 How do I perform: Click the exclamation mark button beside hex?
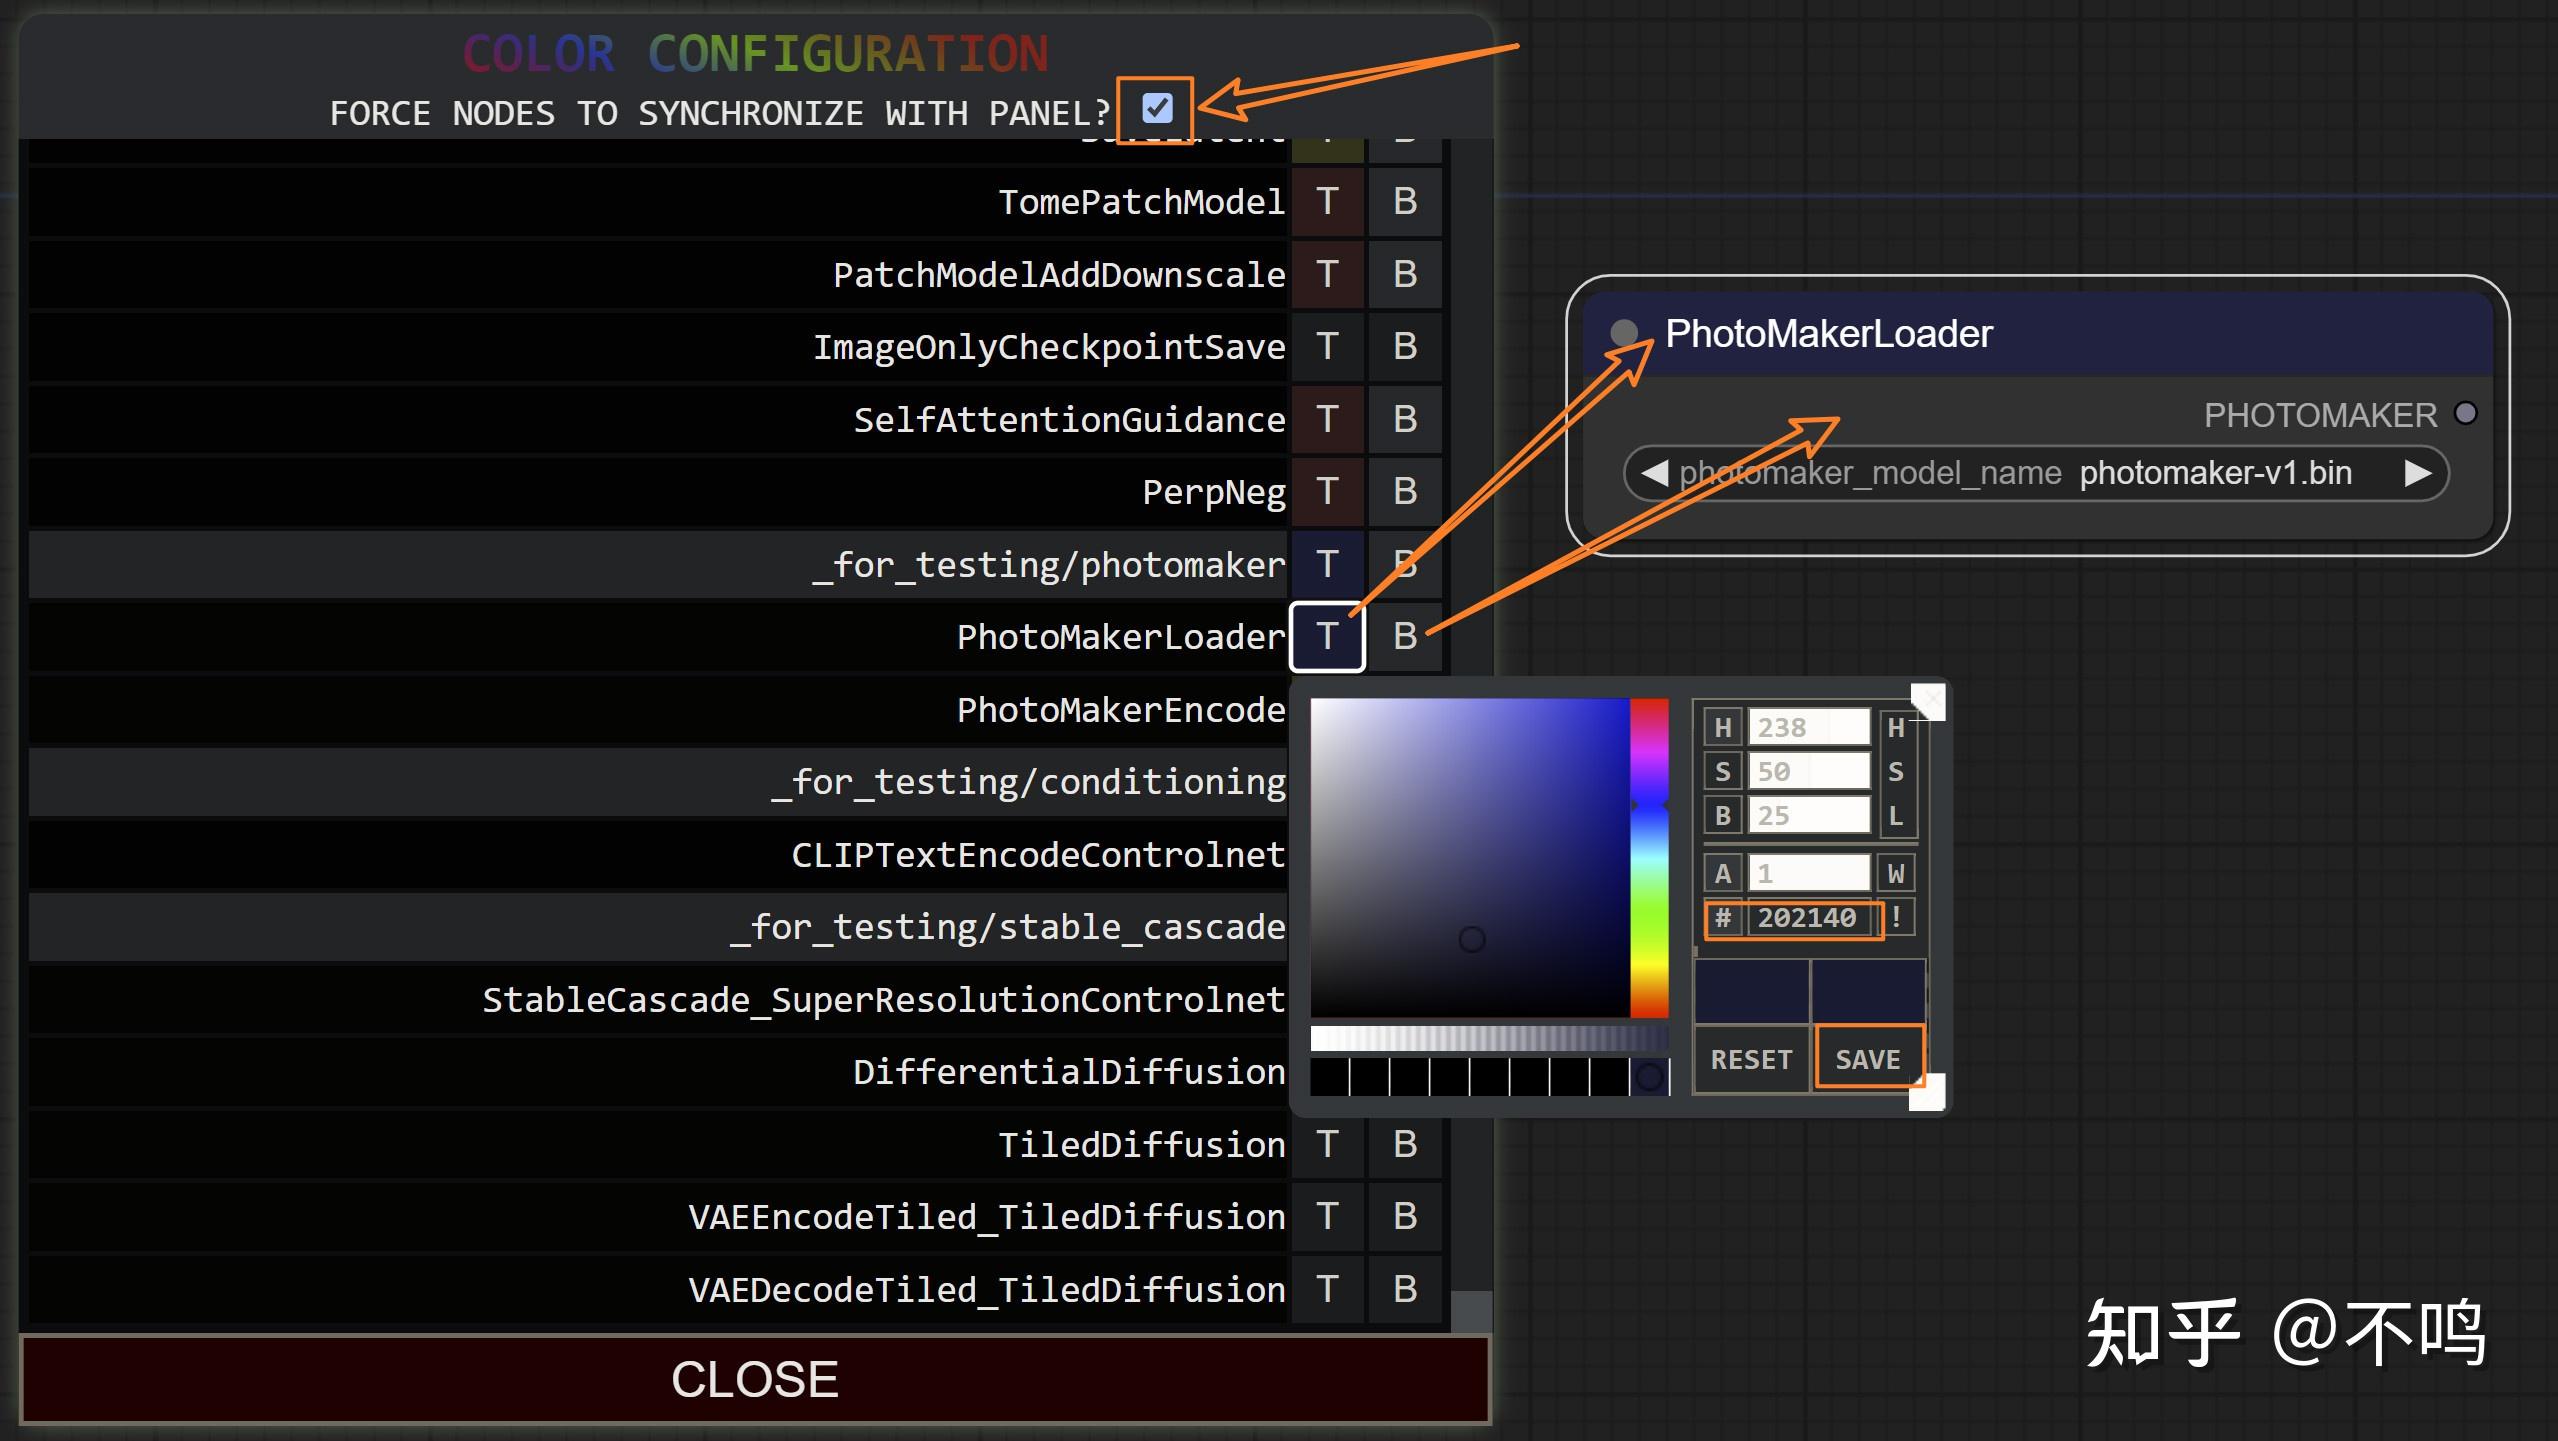(x=1896, y=917)
